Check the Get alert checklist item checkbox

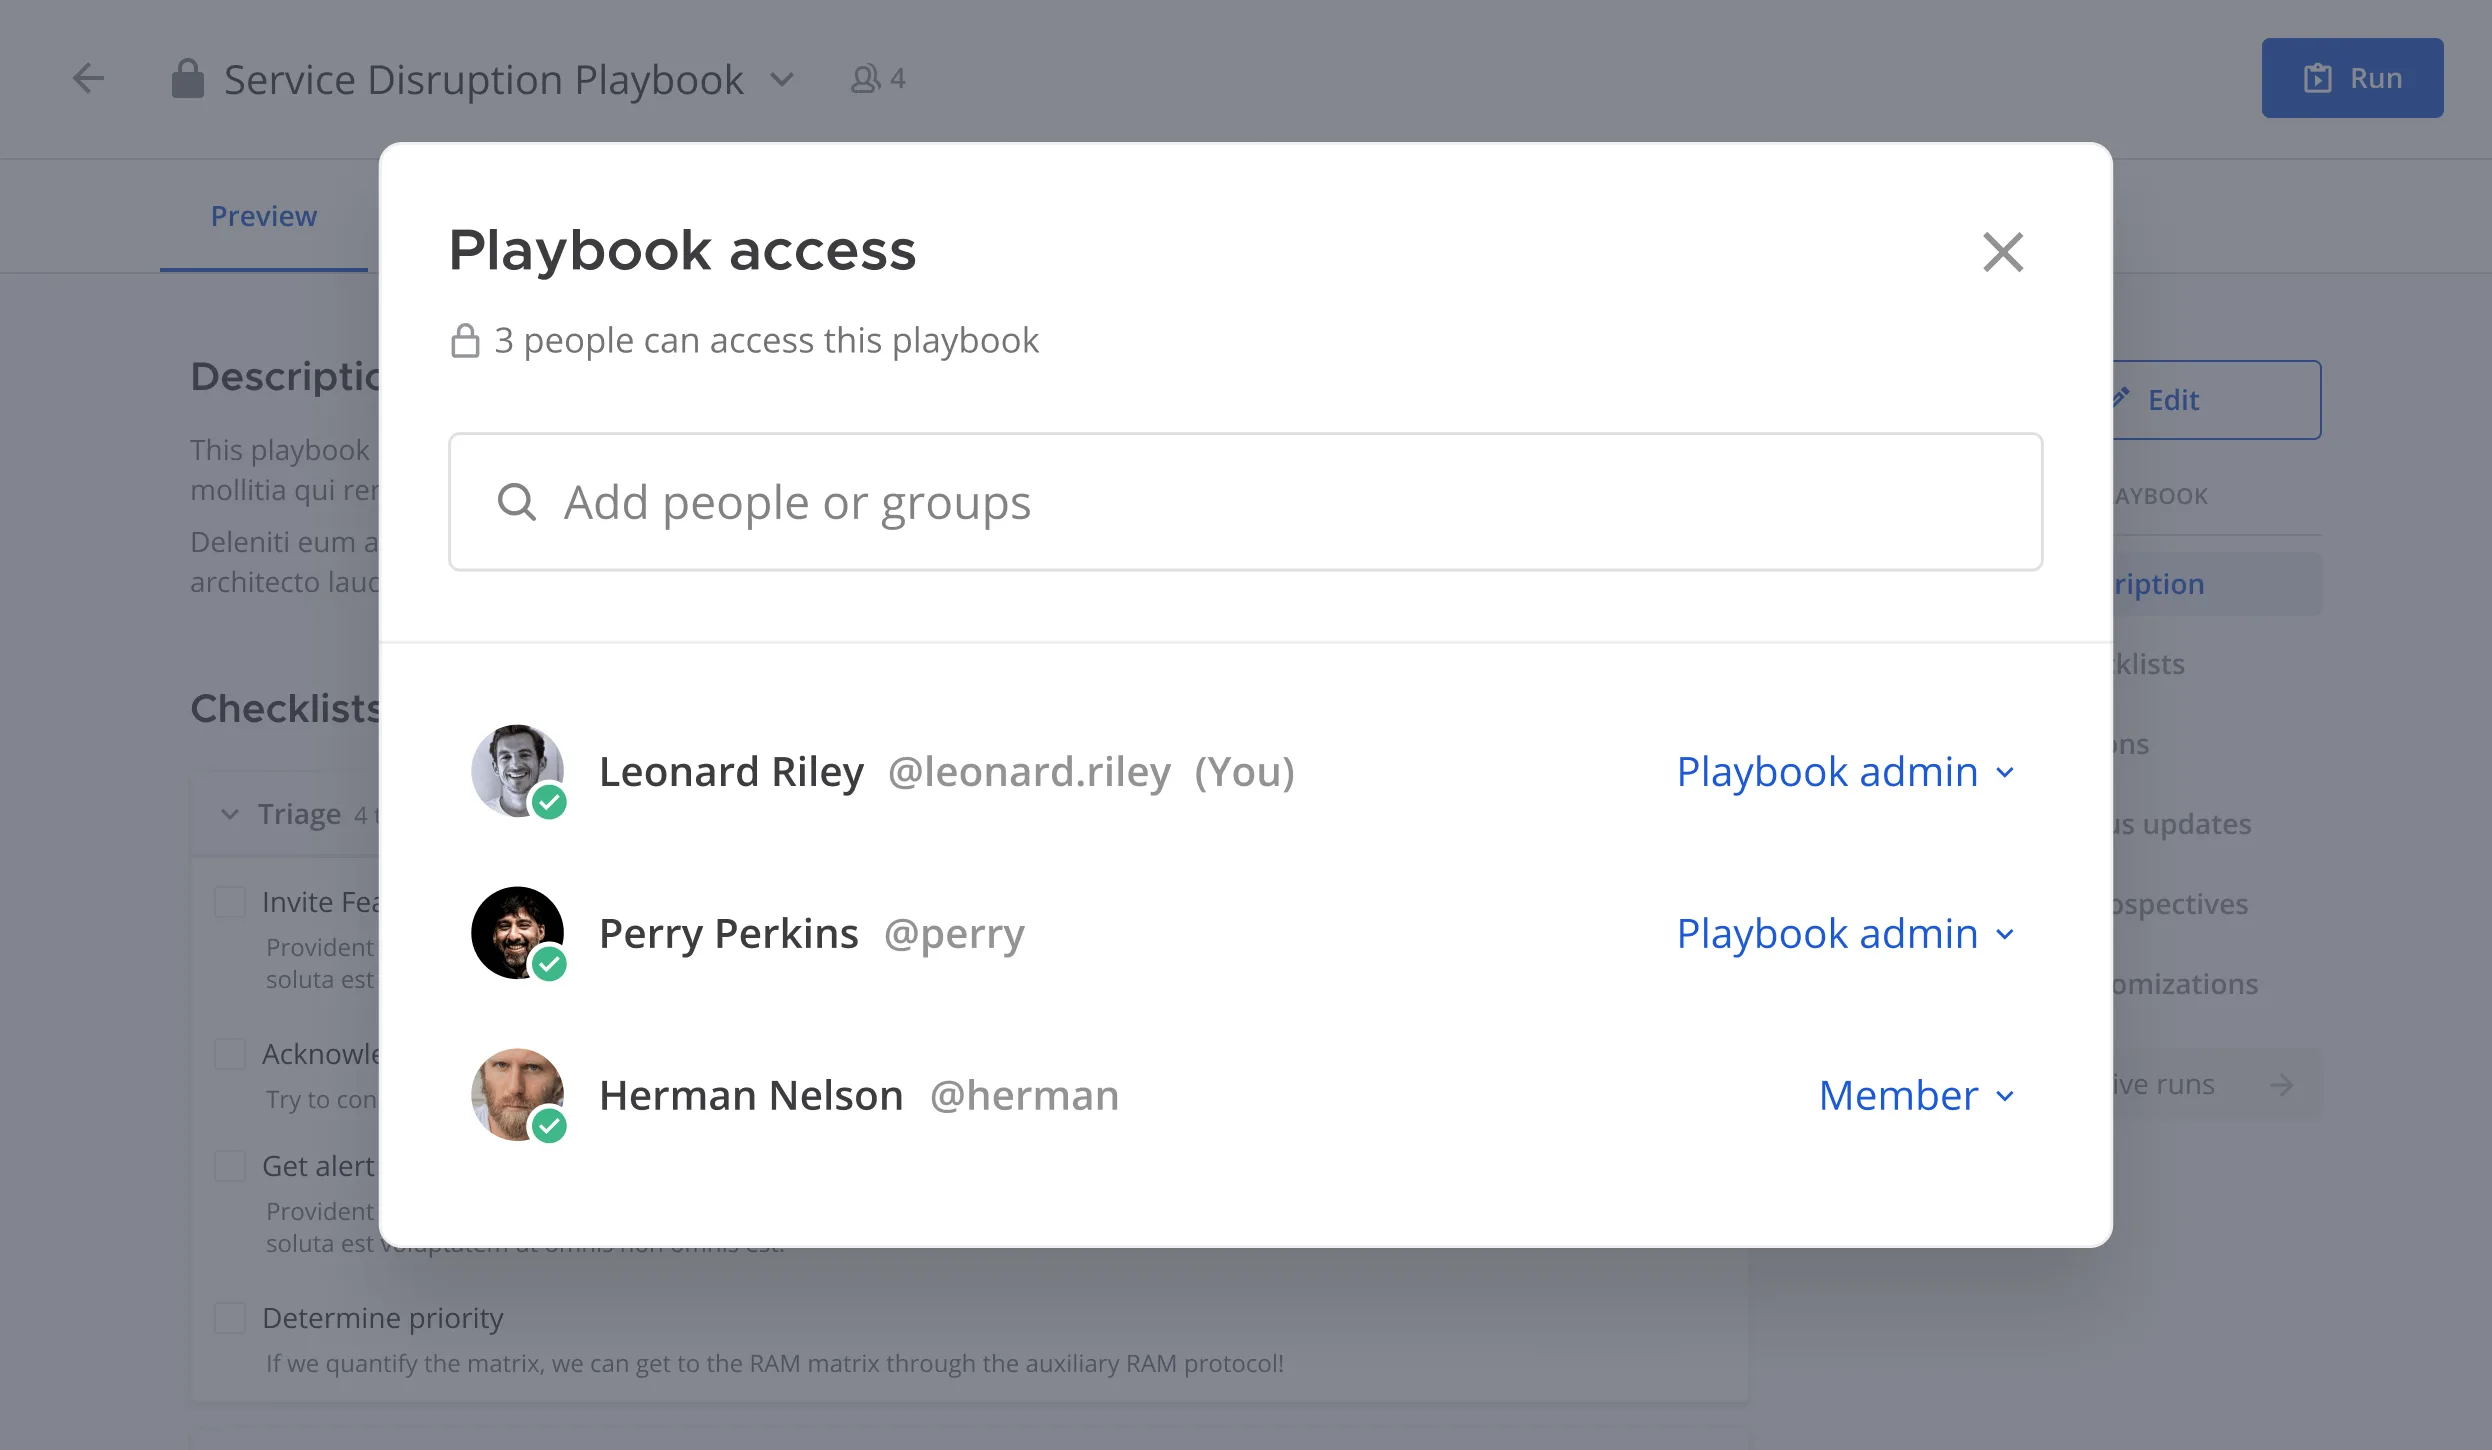(230, 1165)
